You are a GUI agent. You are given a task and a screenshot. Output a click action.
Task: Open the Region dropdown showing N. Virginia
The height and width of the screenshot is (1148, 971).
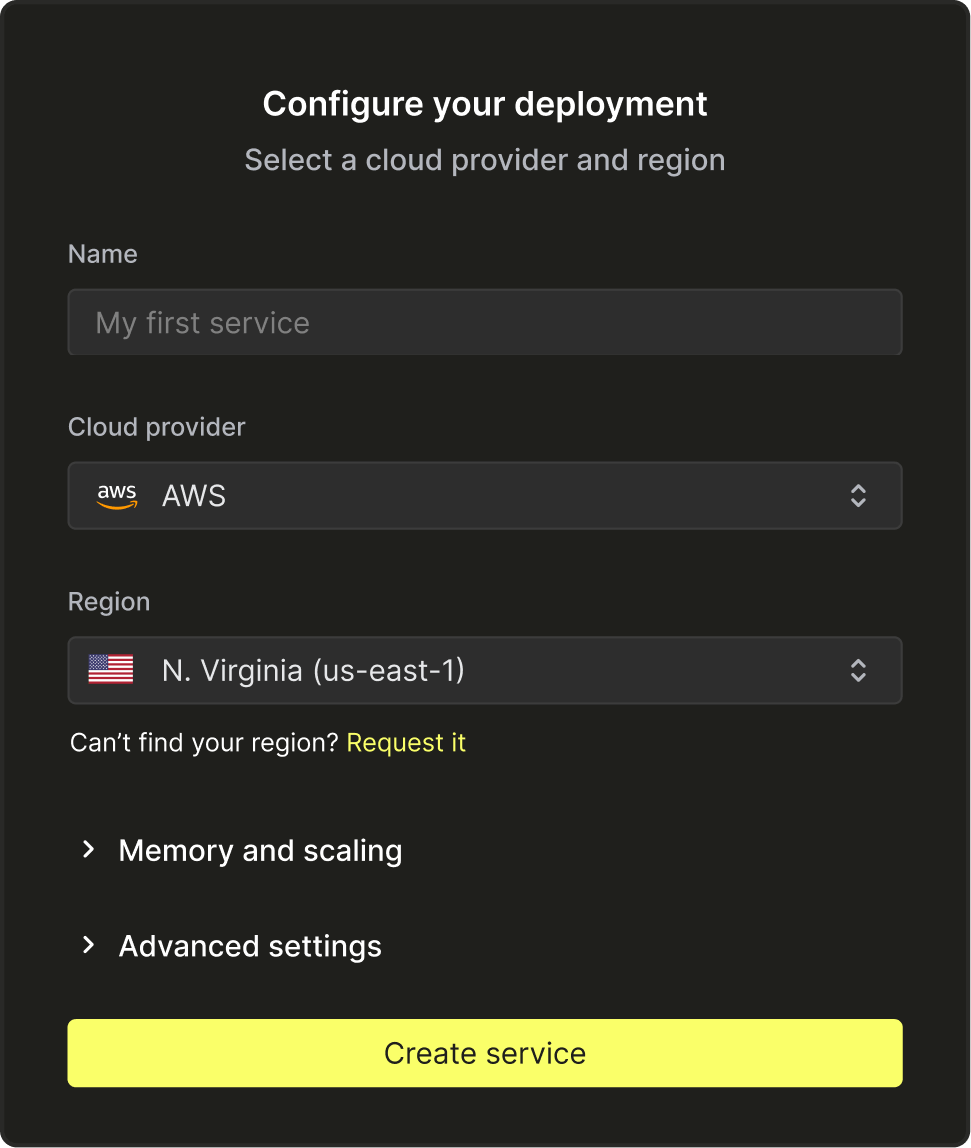point(485,670)
